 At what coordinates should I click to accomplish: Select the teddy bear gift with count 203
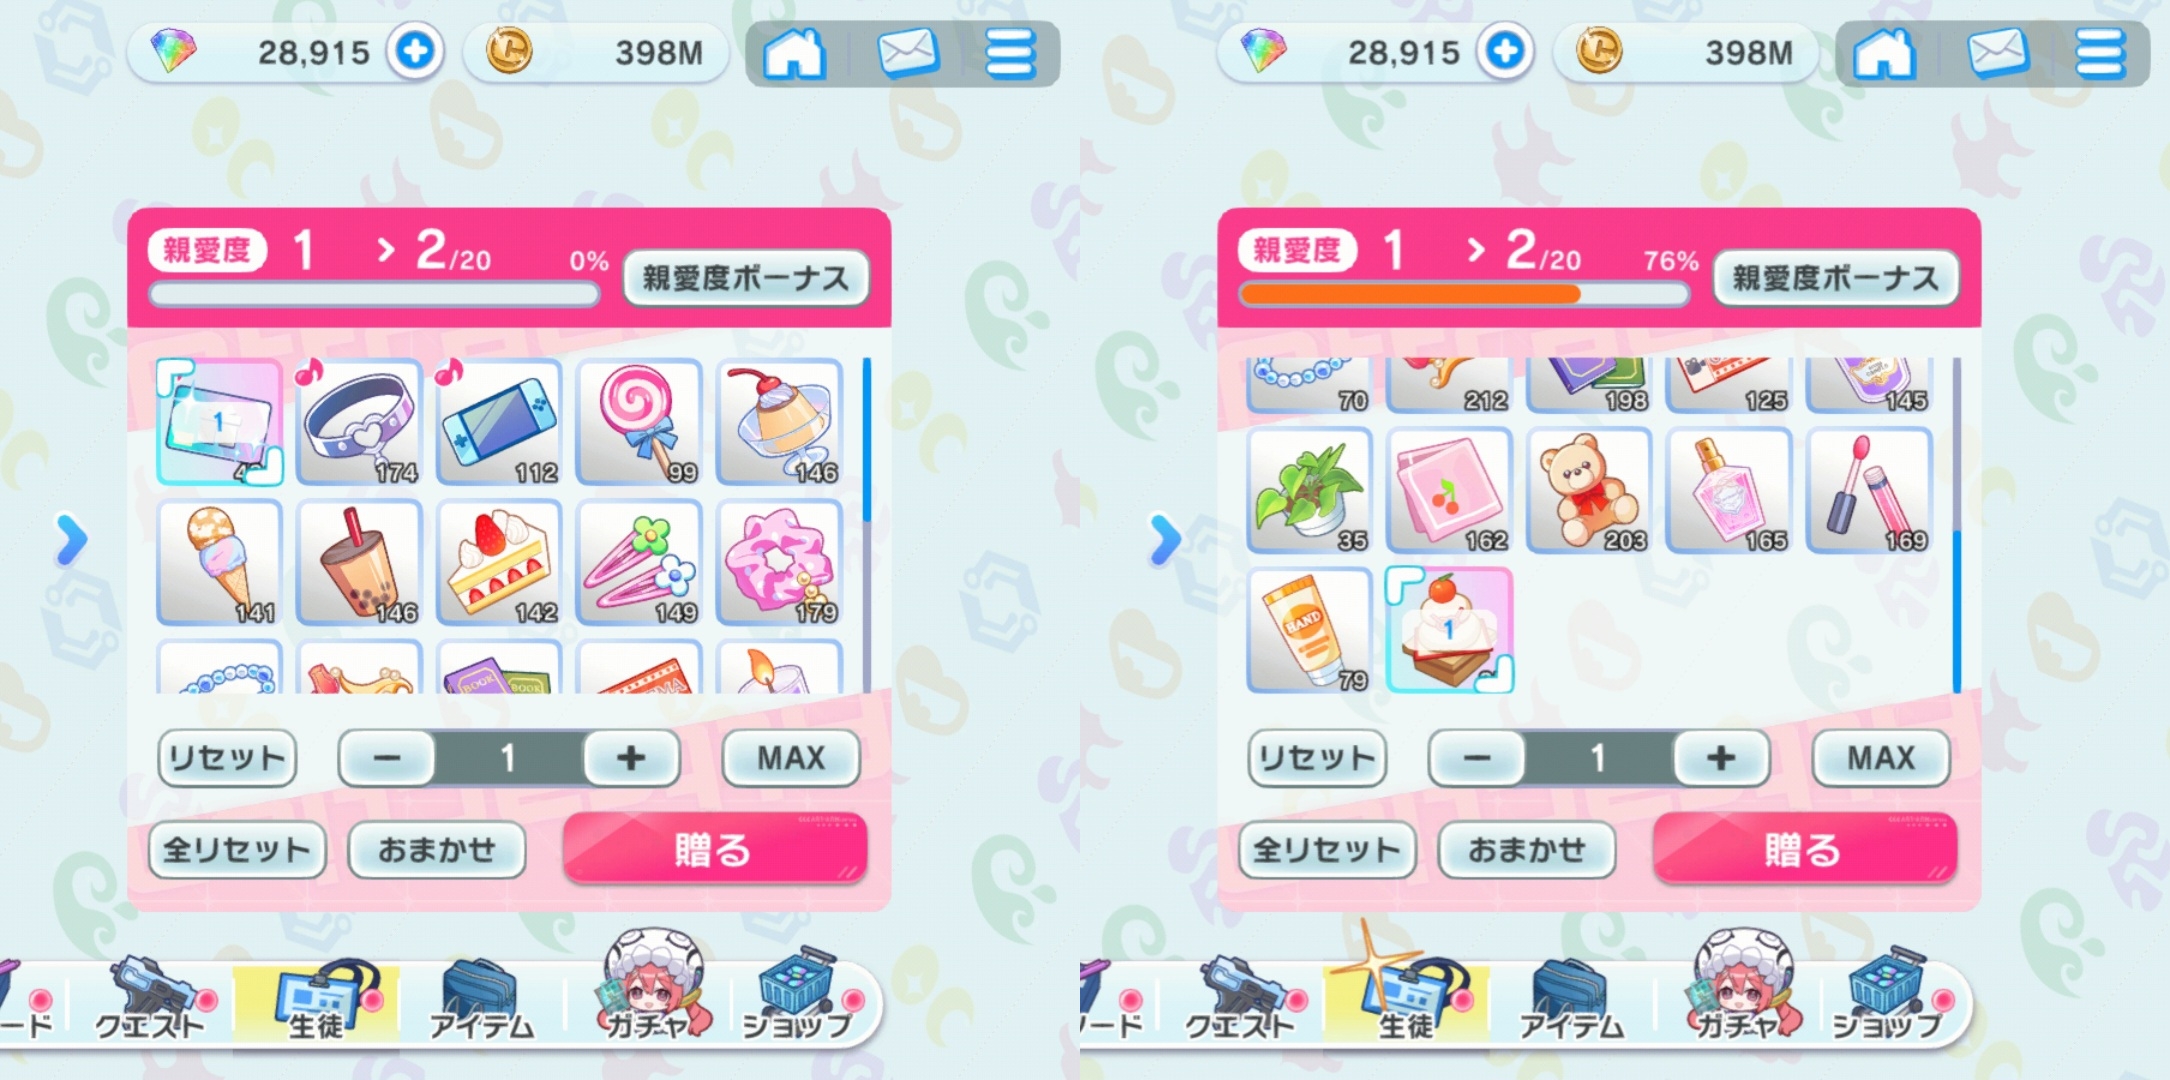click(1589, 491)
